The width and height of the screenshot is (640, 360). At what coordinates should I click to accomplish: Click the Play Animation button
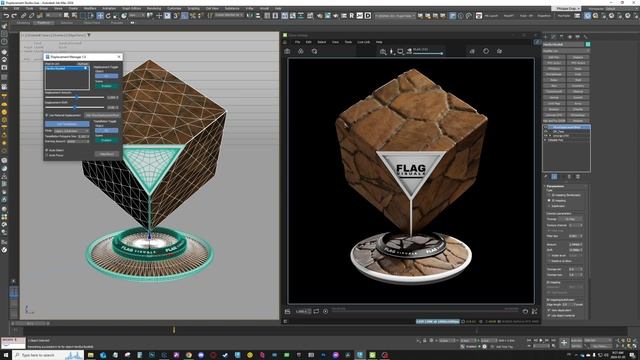[541, 340]
